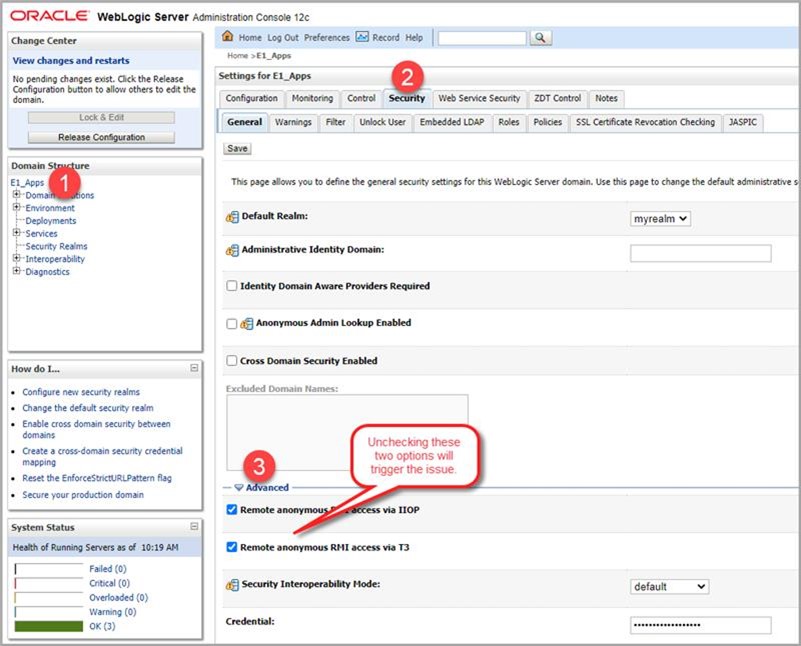Expand the Services tree node
Image resolution: width=801 pixels, height=646 pixels.
coord(16,233)
